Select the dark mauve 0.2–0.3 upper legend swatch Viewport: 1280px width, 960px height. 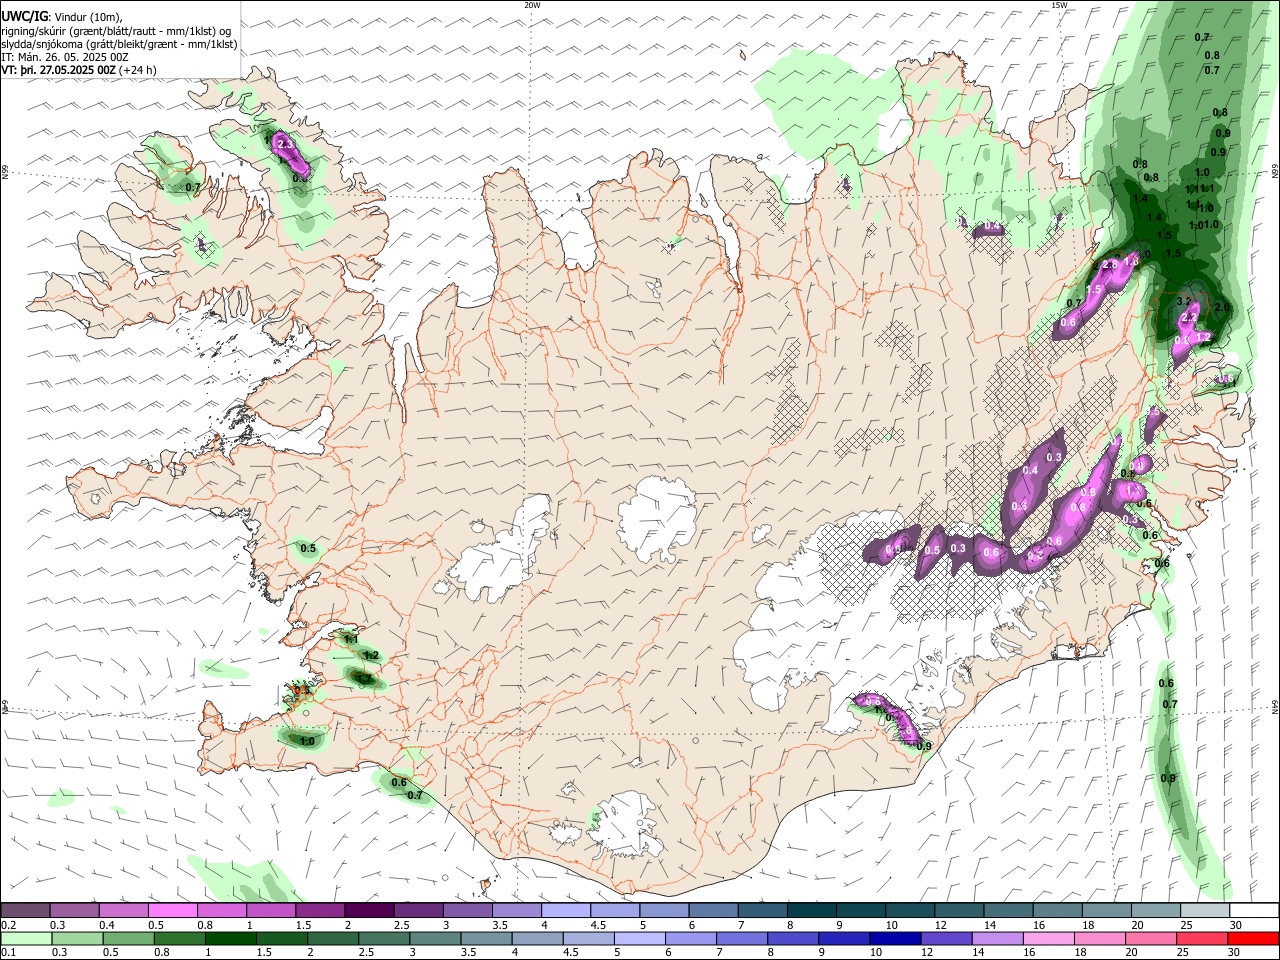(26, 910)
